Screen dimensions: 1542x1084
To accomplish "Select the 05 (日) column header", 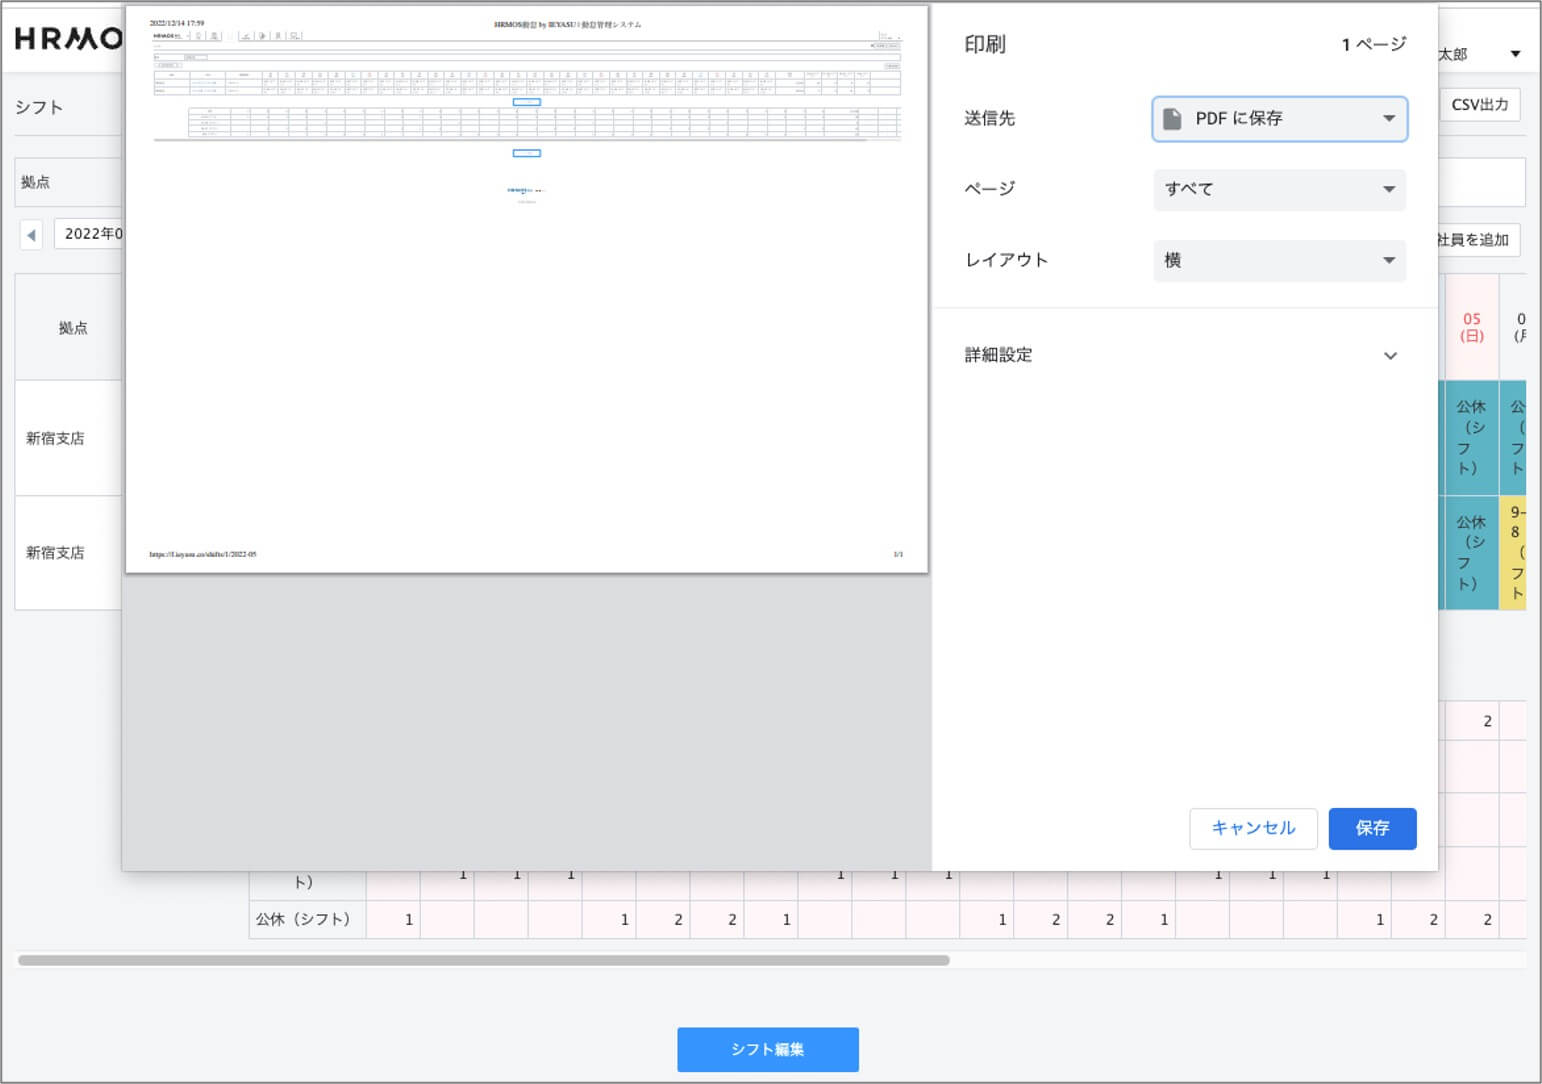I will coord(1471,328).
